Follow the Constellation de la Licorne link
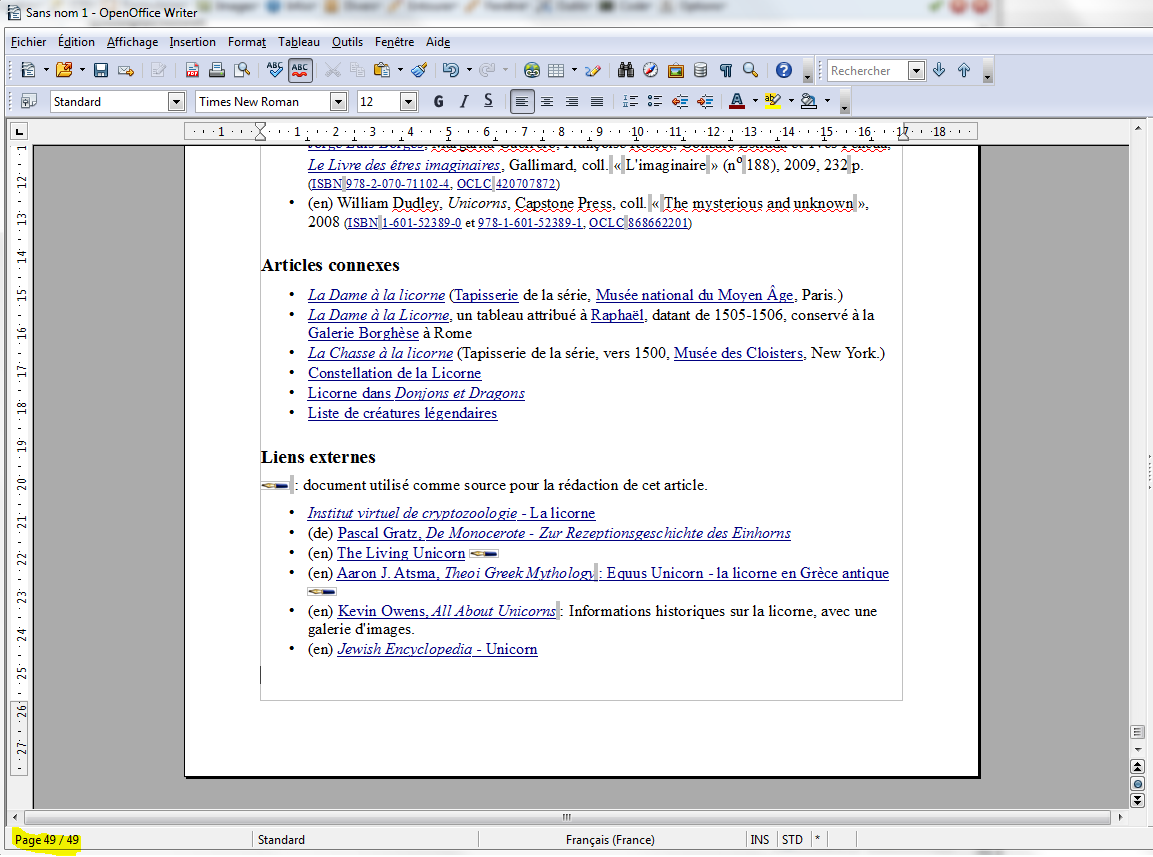Image resolution: width=1153 pixels, height=857 pixels. click(394, 373)
